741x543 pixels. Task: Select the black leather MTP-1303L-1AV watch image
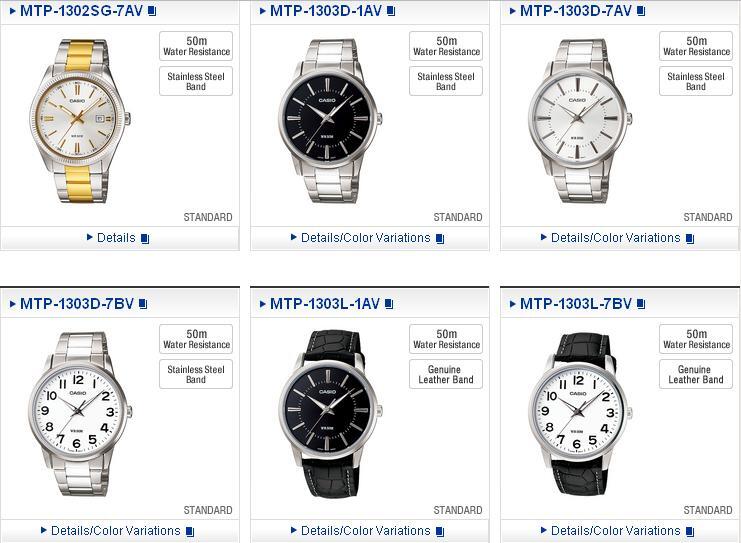330,414
